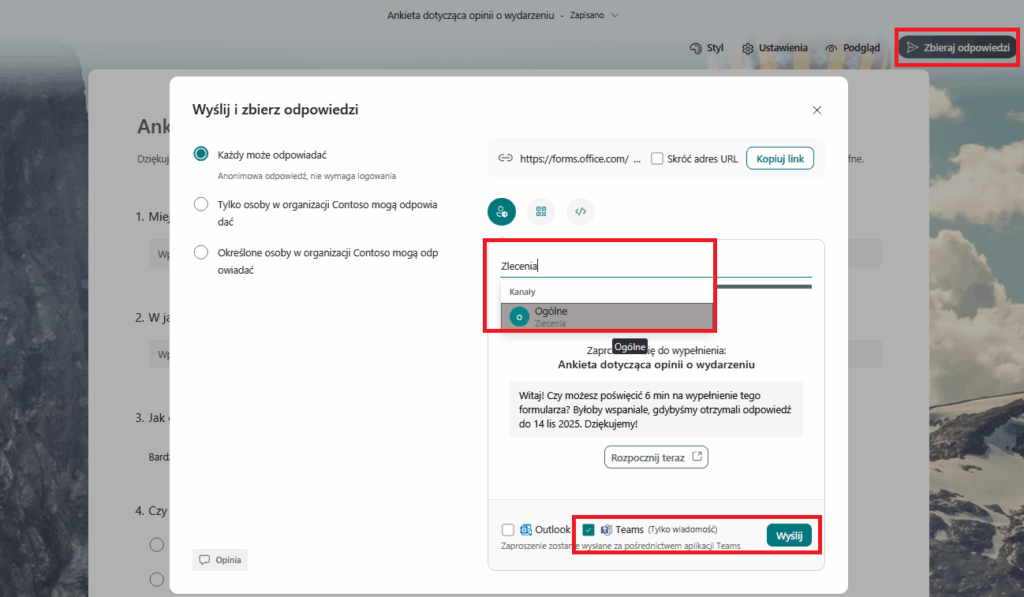This screenshot has height=597, width=1024.
Task: Click the invitation share icon
Action: coord(501,211)
